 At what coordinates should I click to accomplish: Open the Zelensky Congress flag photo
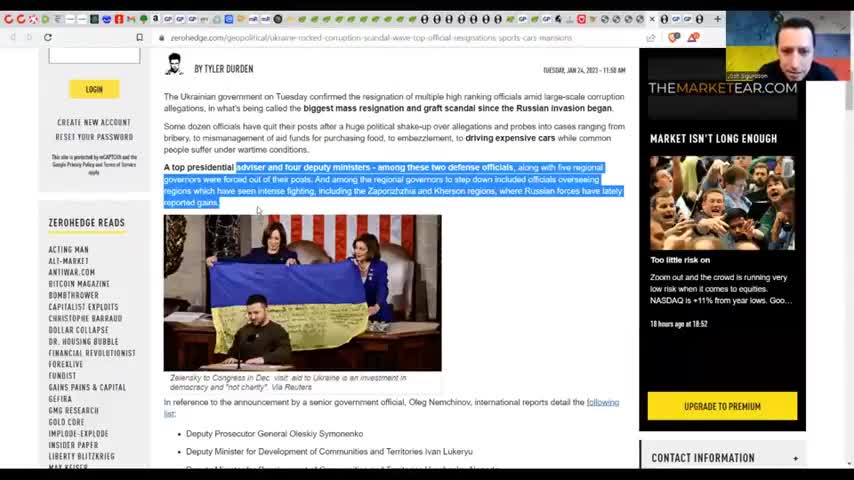pos(303,293)
